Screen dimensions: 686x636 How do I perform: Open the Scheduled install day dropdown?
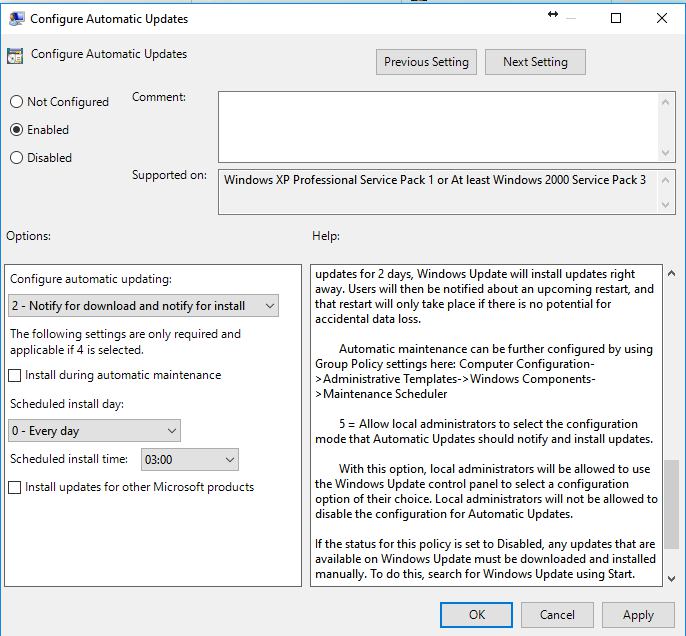pos(94,431)
